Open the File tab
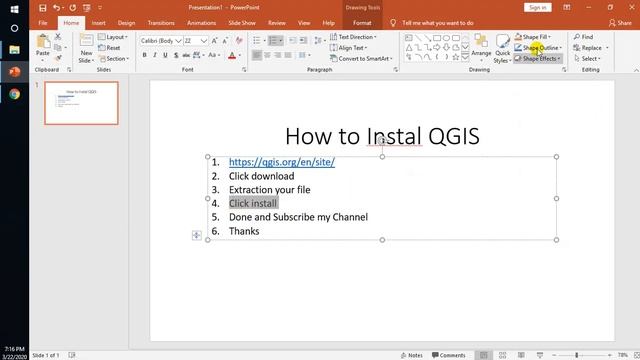This screenshot has height=360, width=640. tap(43, 23)
